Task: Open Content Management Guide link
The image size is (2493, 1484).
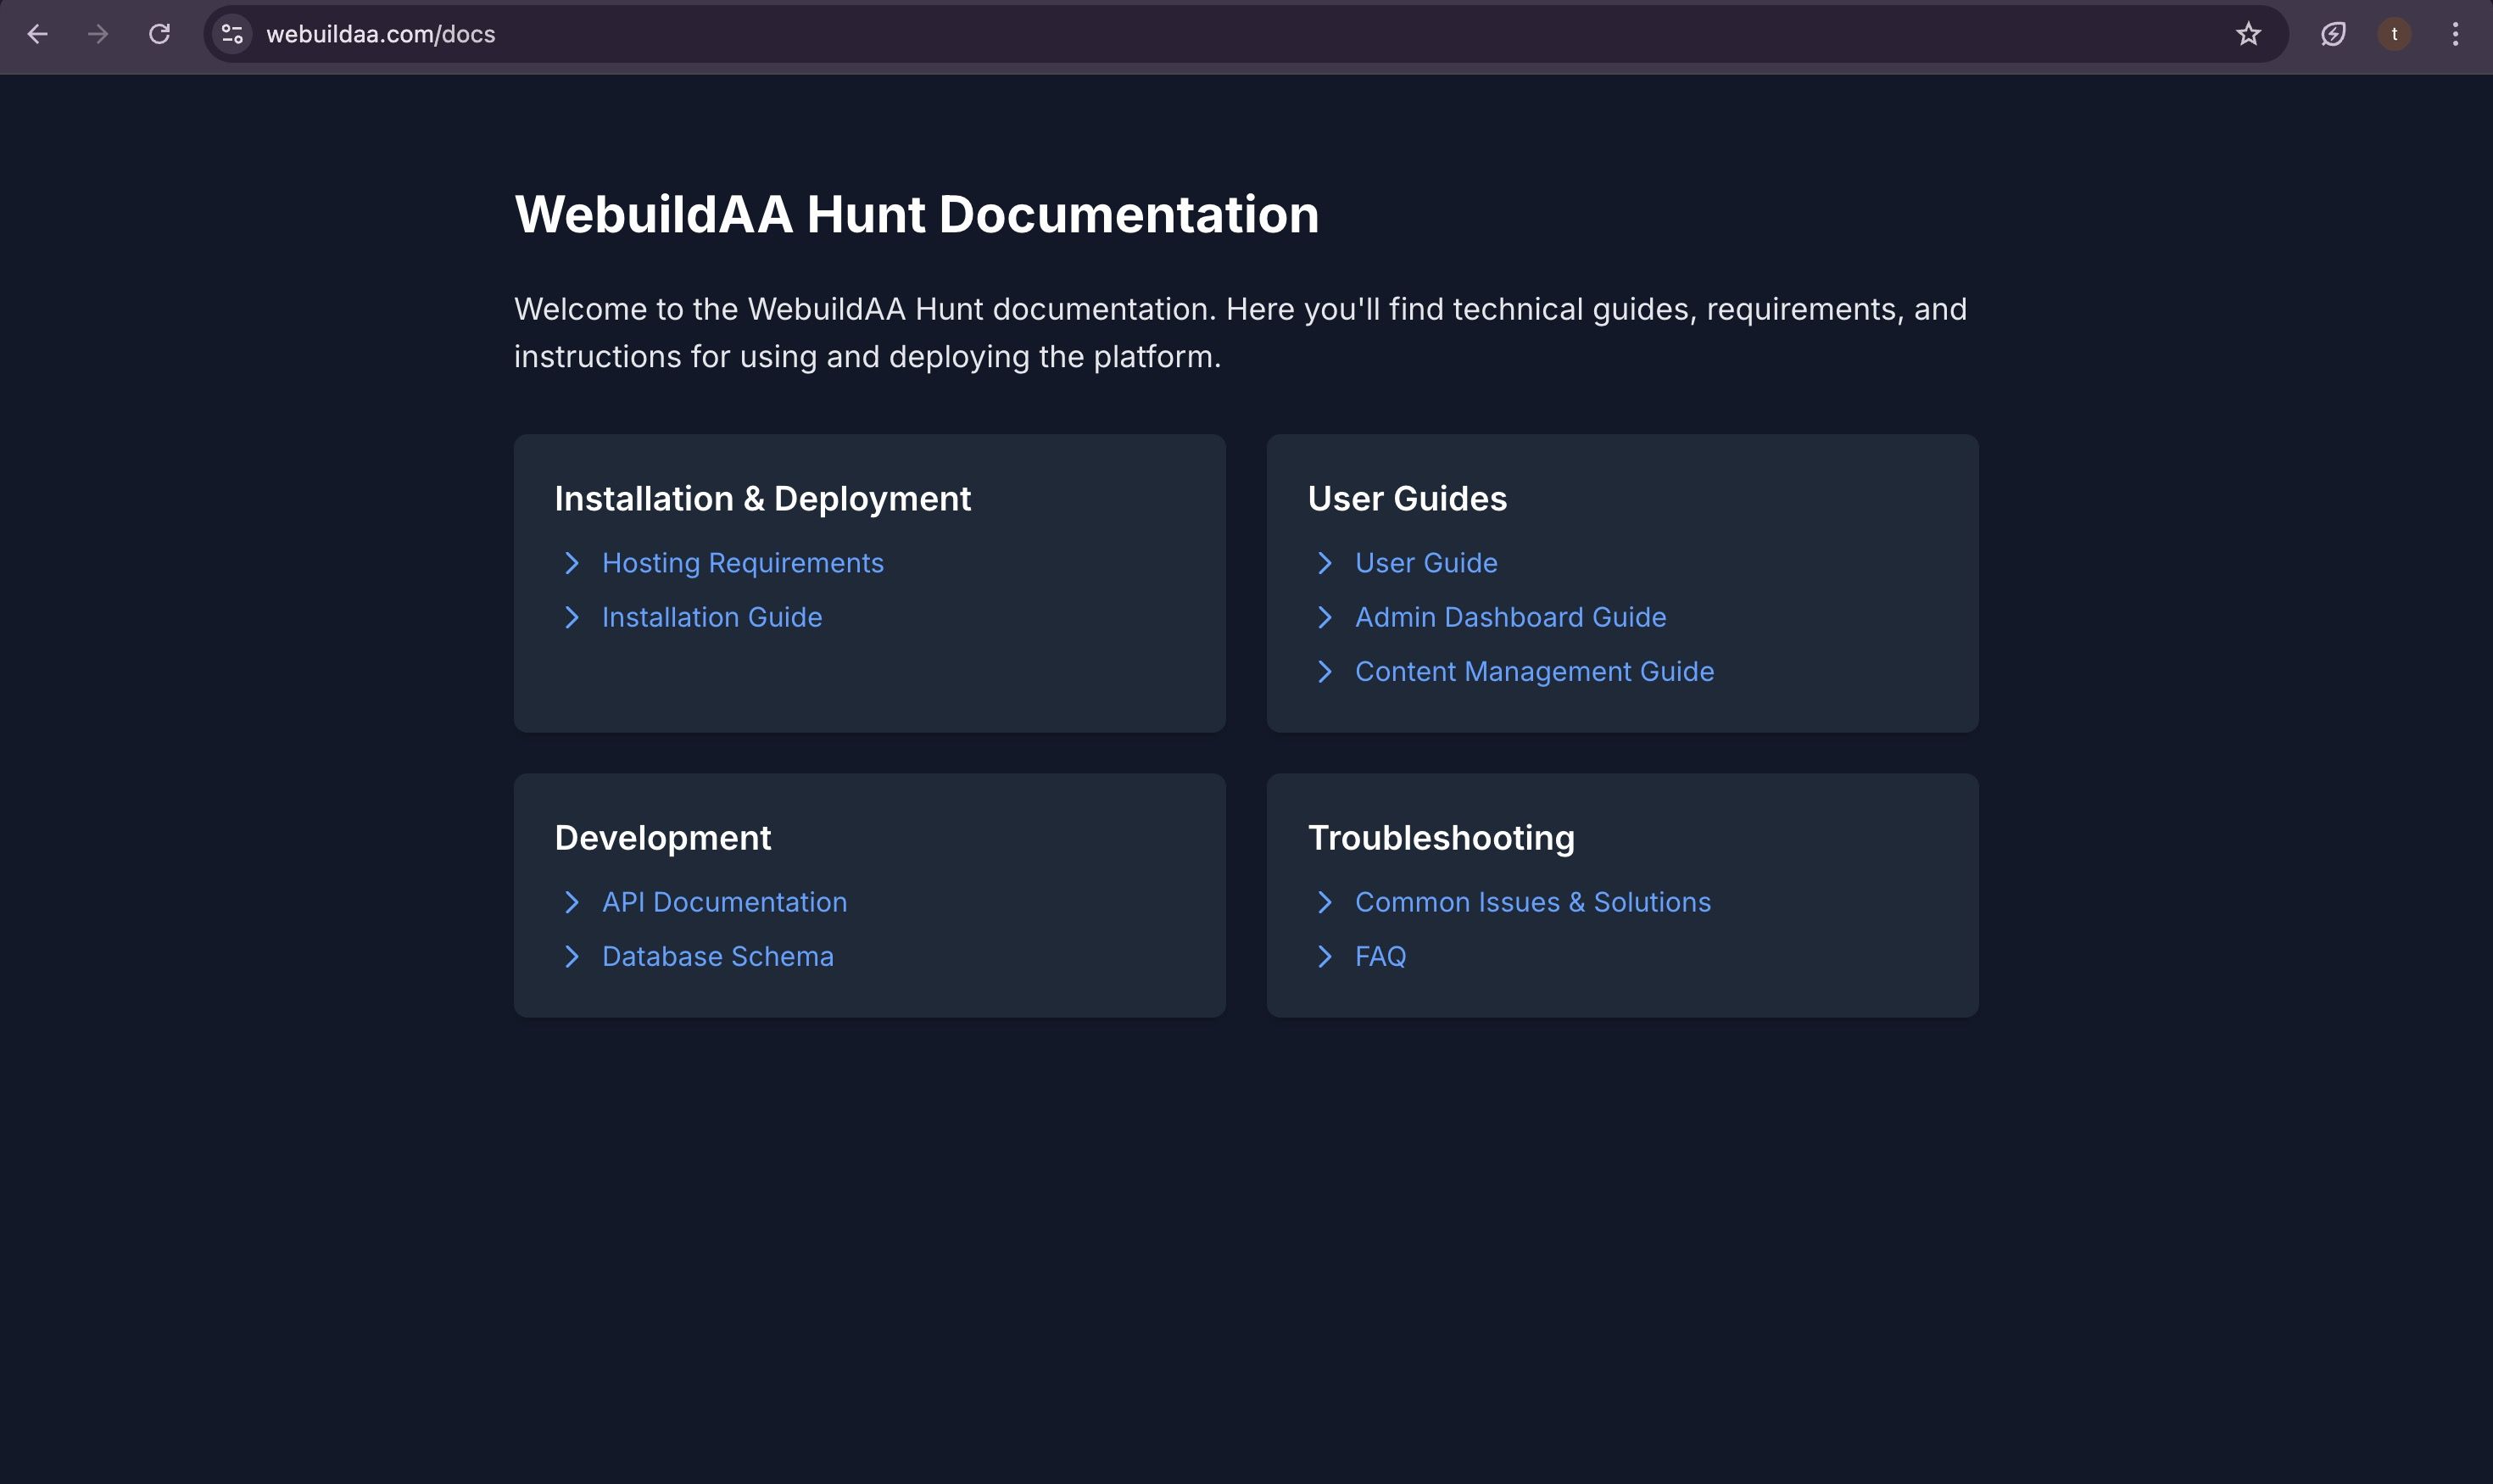Action: tap(1534, 671)
